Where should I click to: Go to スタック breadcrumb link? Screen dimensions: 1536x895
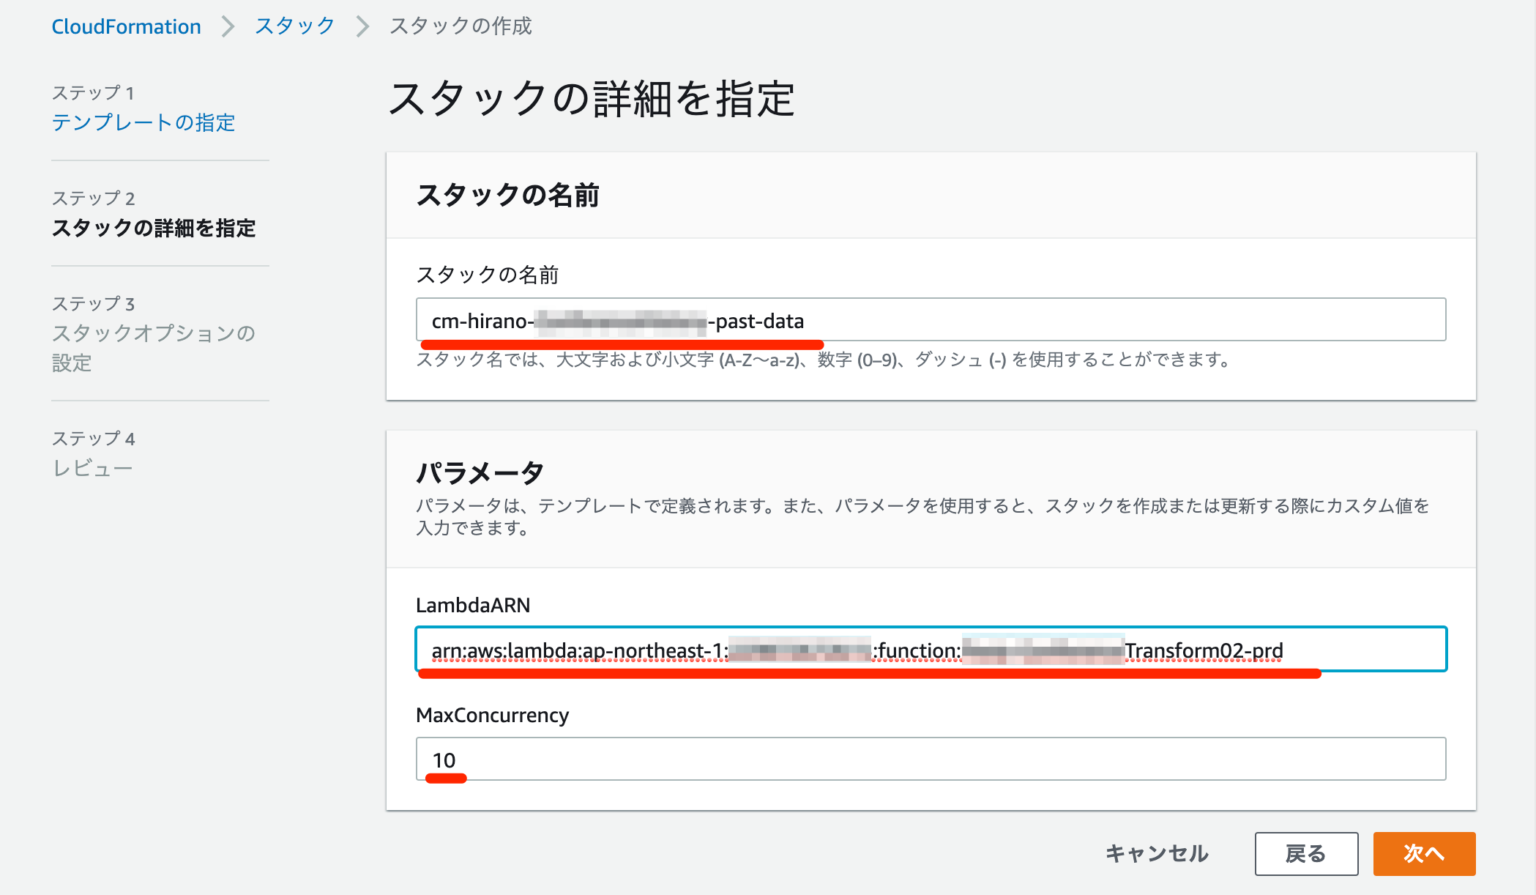[x=295, y=26]
